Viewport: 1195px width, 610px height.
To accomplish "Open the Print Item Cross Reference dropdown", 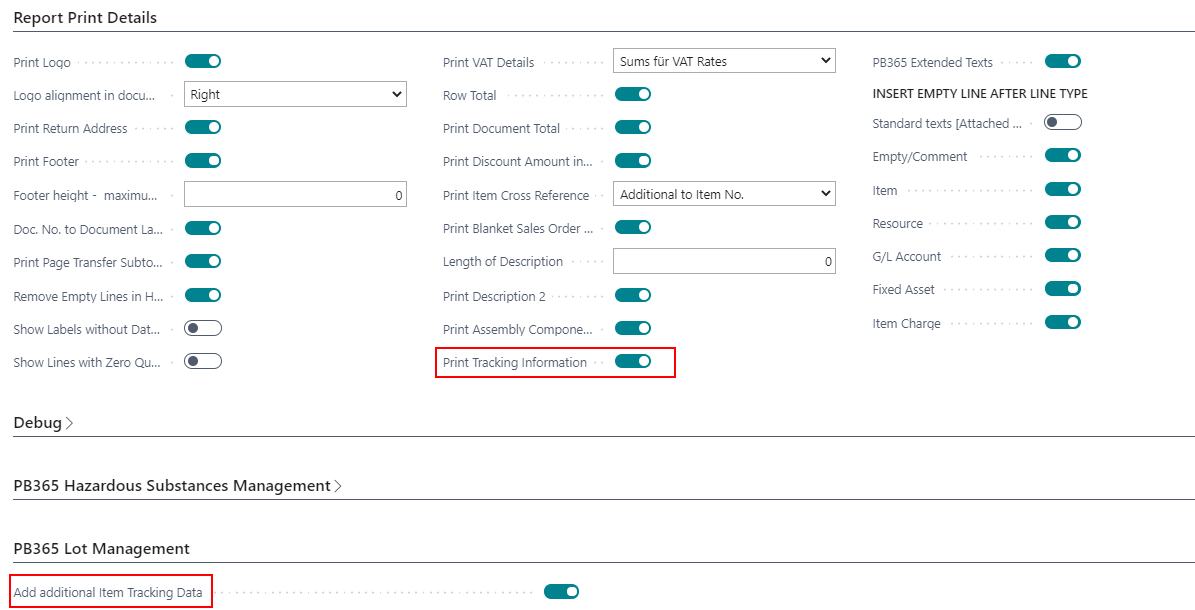I will (x=724, y=194).
